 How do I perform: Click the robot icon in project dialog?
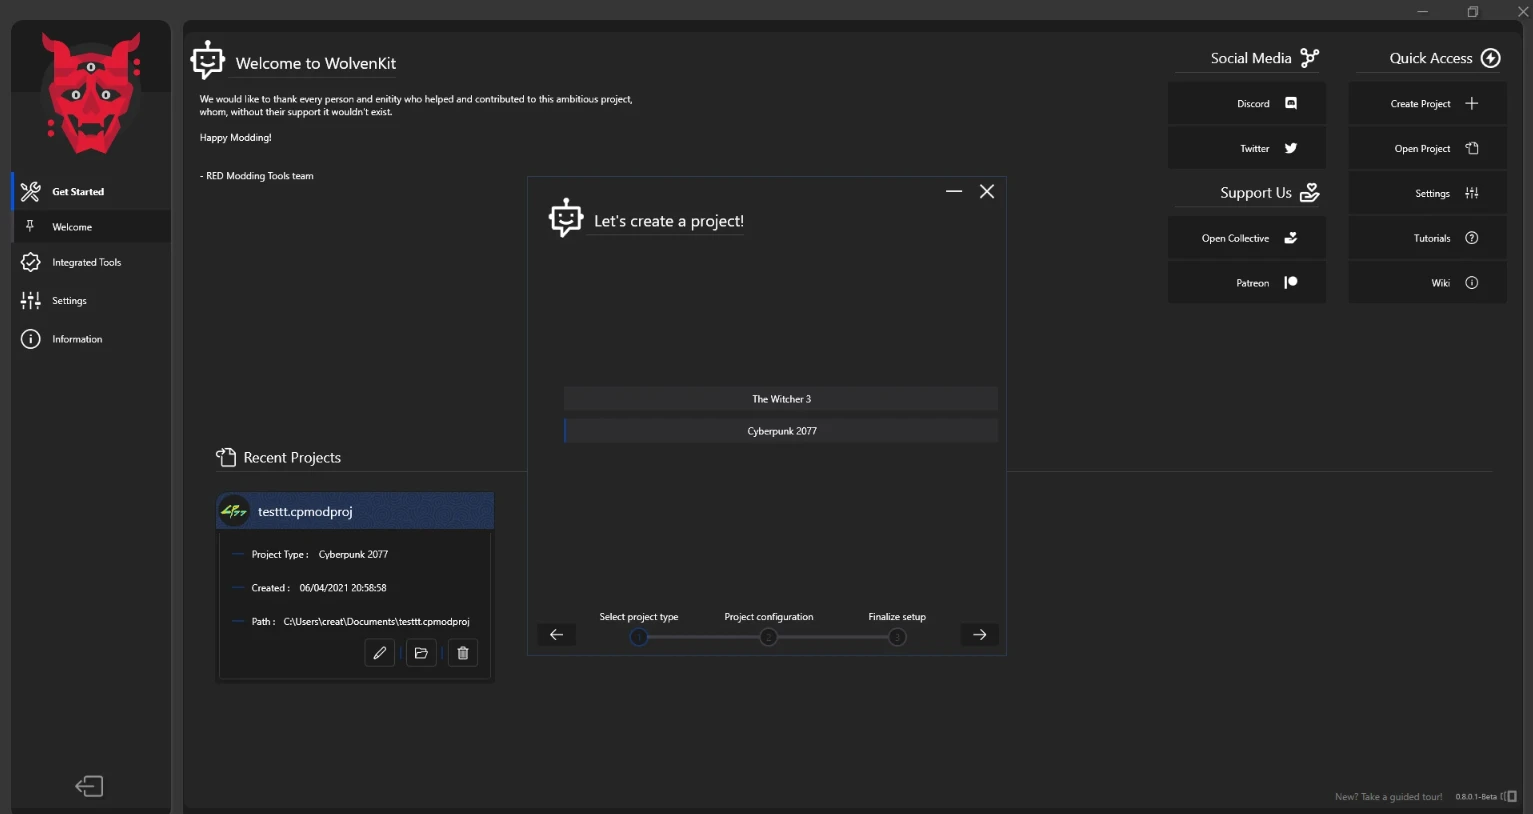tap(566, 217)
